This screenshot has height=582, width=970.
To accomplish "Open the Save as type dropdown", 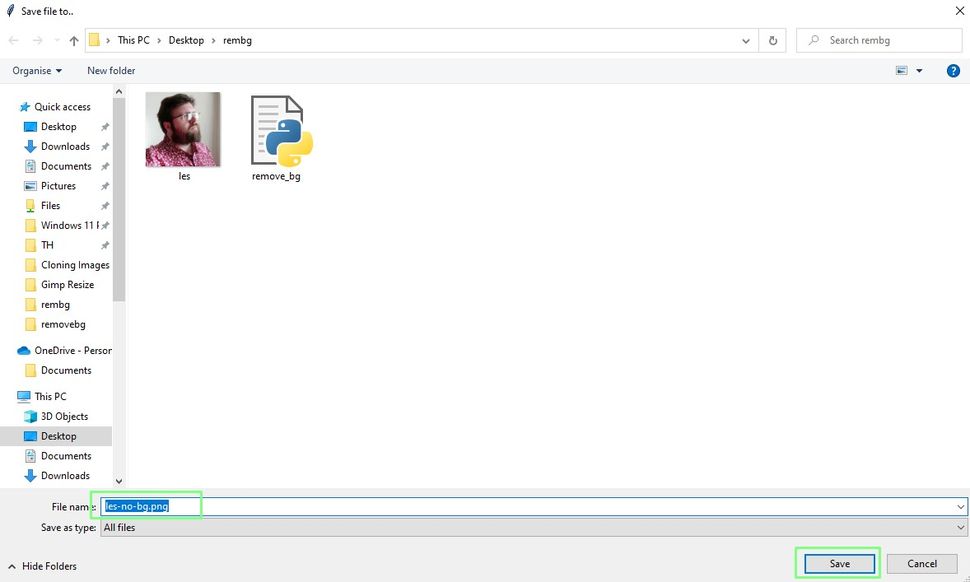I will [959, 527].
